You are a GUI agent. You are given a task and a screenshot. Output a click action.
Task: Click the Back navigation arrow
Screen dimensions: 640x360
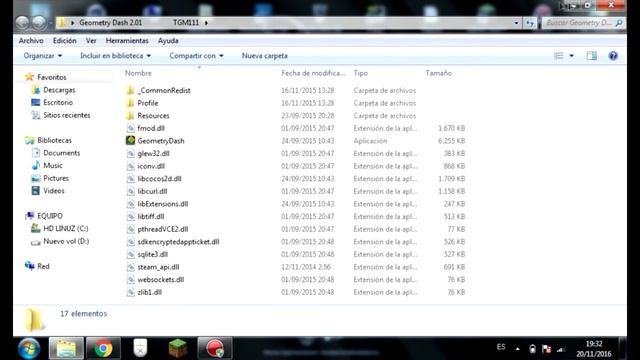point(22,23)
